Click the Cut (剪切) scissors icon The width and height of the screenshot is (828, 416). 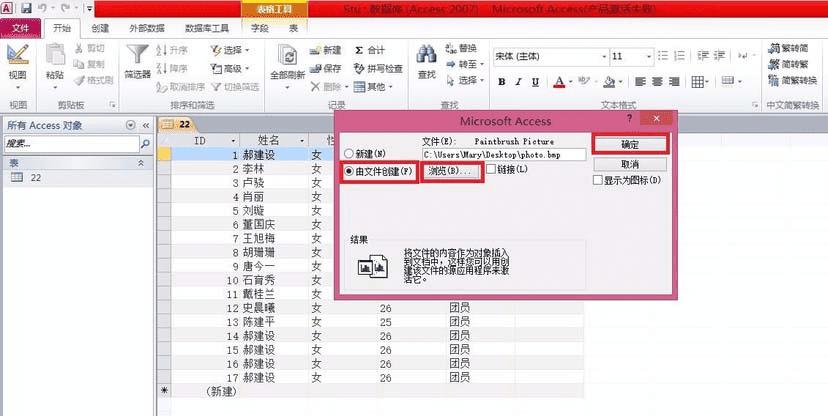tap(79, 49)
